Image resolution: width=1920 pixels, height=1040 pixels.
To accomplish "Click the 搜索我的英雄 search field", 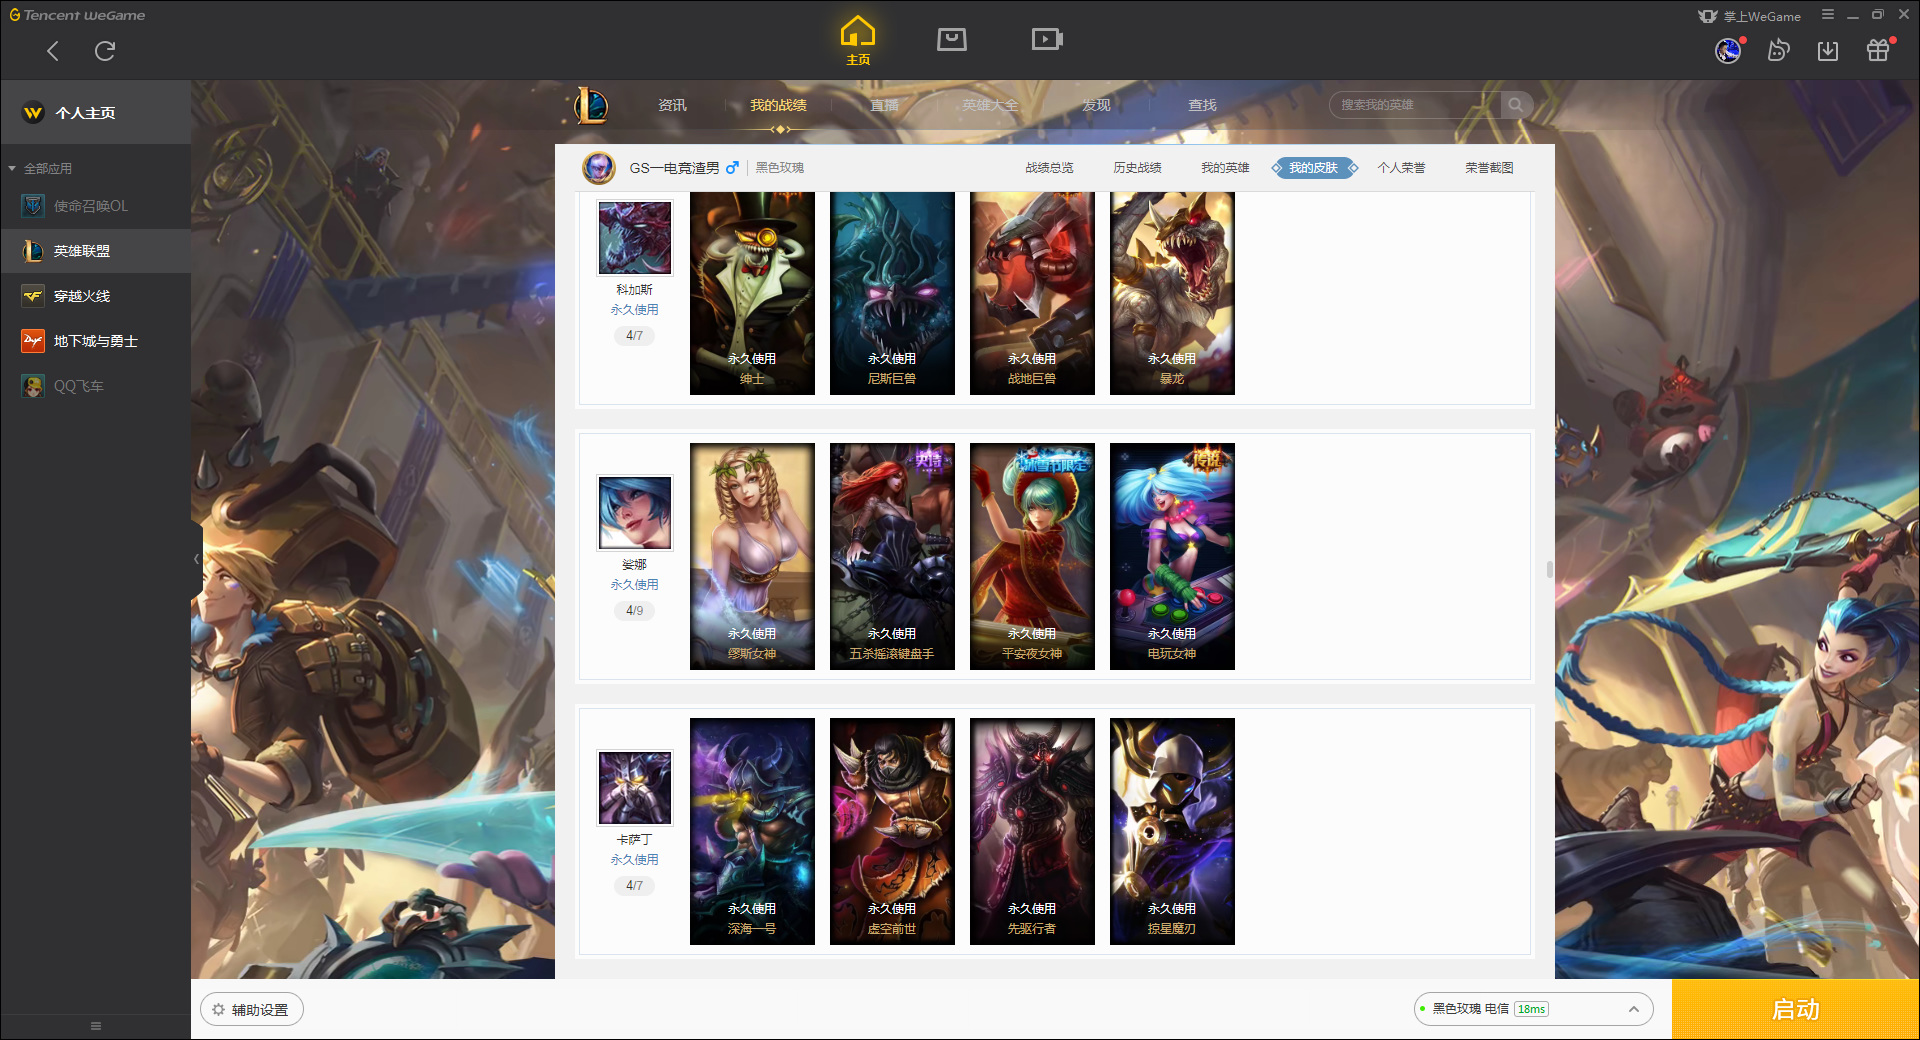I will [x=1415, y=105].
